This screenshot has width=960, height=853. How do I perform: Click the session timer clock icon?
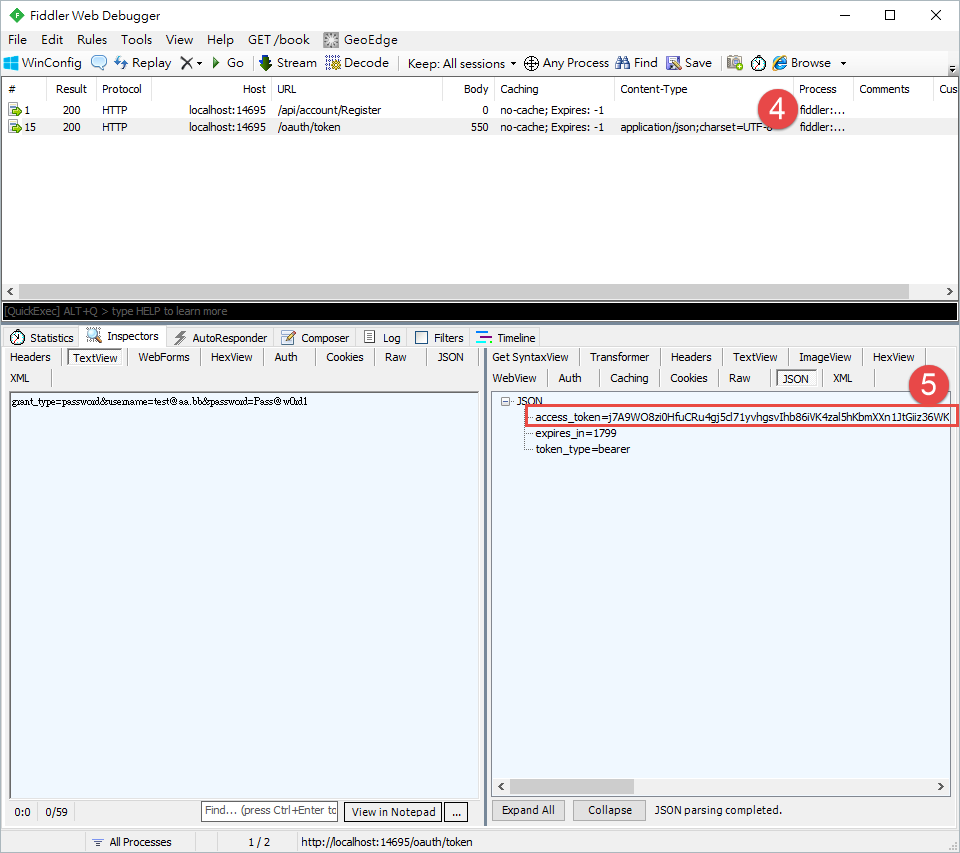coord(758,62)
